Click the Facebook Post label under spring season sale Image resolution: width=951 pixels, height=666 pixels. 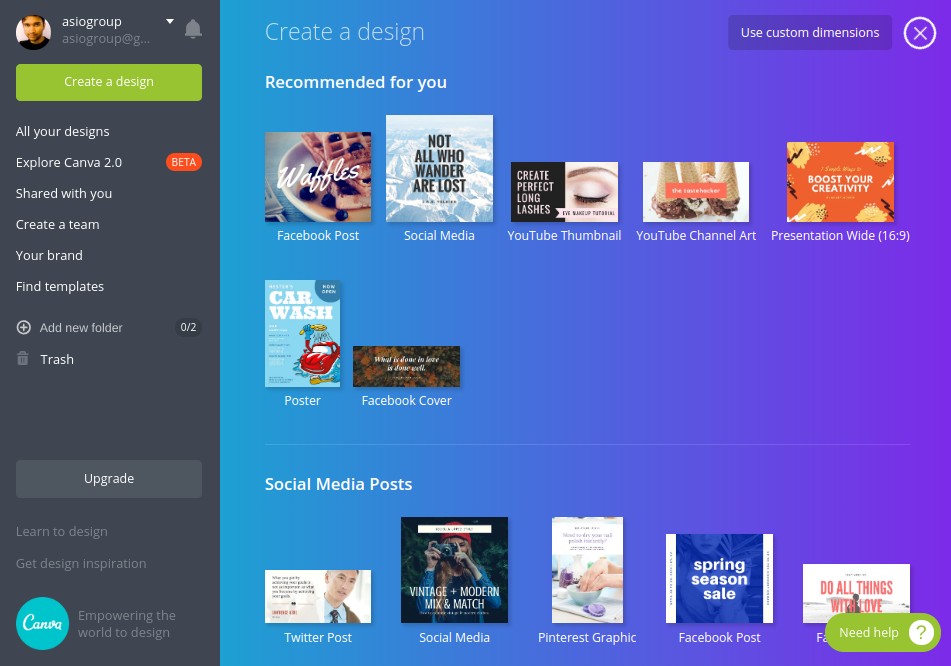719,637
